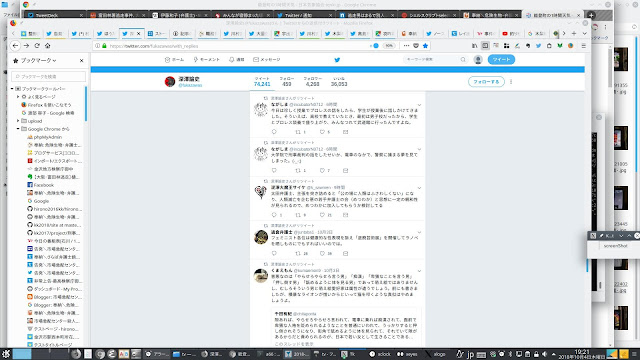
Task: Like the second Nagashima tweet about dream
Action: click(322, 170)
